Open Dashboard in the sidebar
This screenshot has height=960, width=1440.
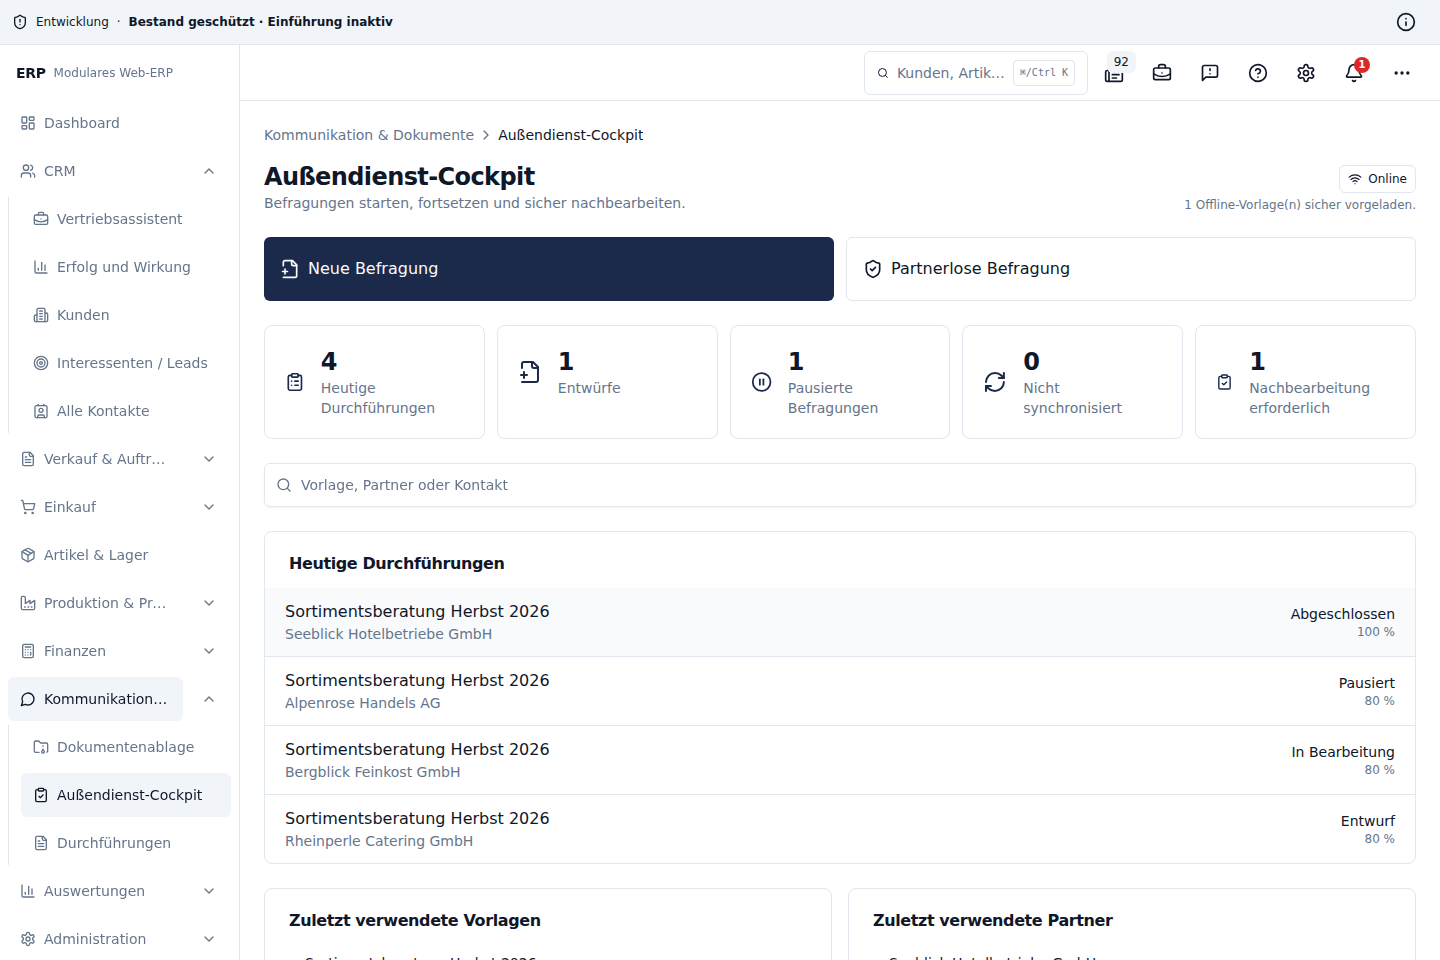click(x=120, y=123)
